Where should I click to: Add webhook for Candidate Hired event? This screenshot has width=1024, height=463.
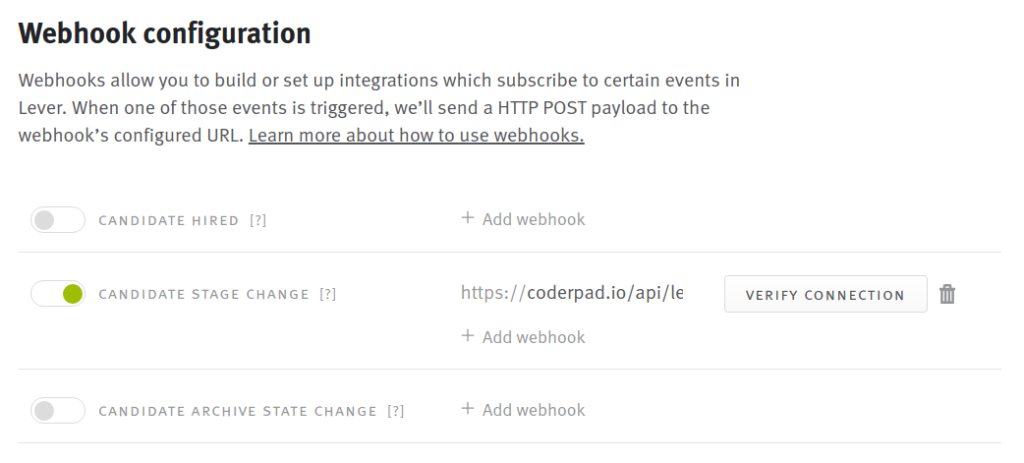[523, 219]
